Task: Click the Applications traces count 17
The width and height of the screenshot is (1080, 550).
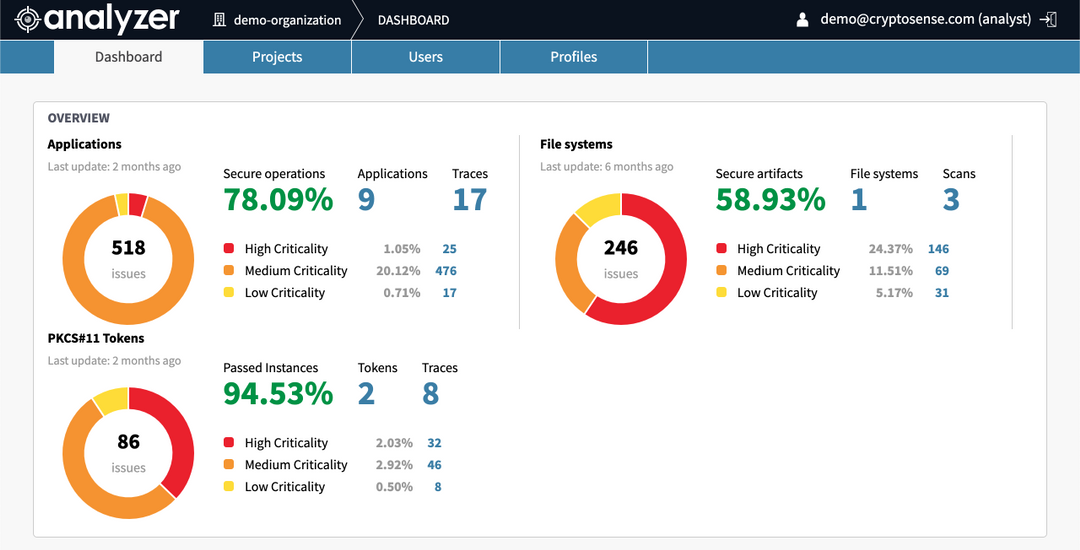Action: pyautogui.click(x=469, y=199)
